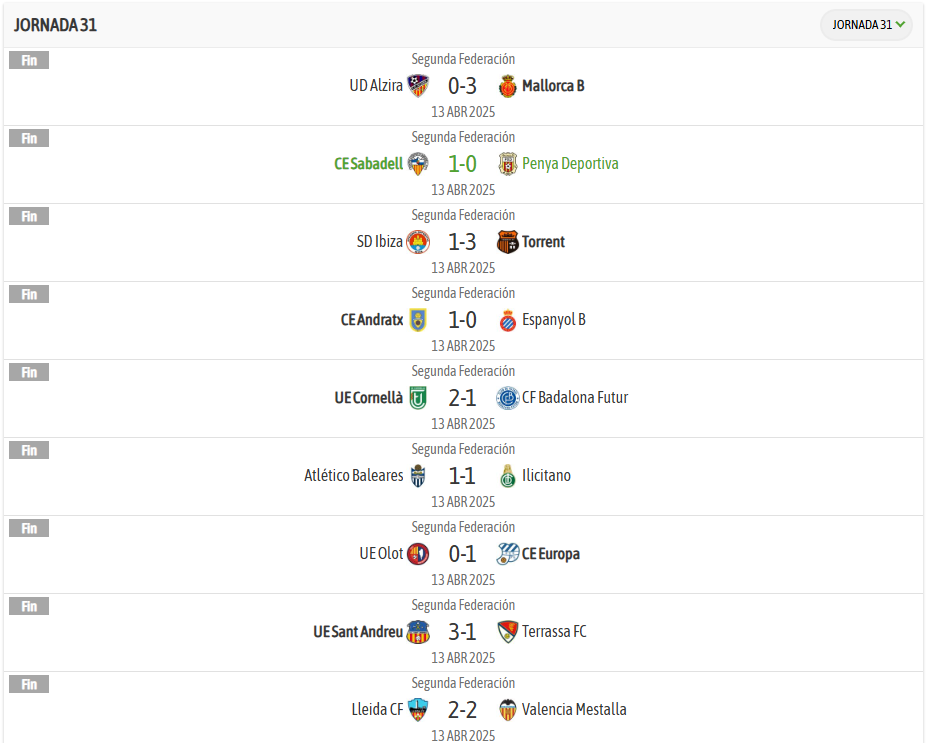
Task: Click the Fin status on Lleida CF match
Action: [x=29, y=684]
